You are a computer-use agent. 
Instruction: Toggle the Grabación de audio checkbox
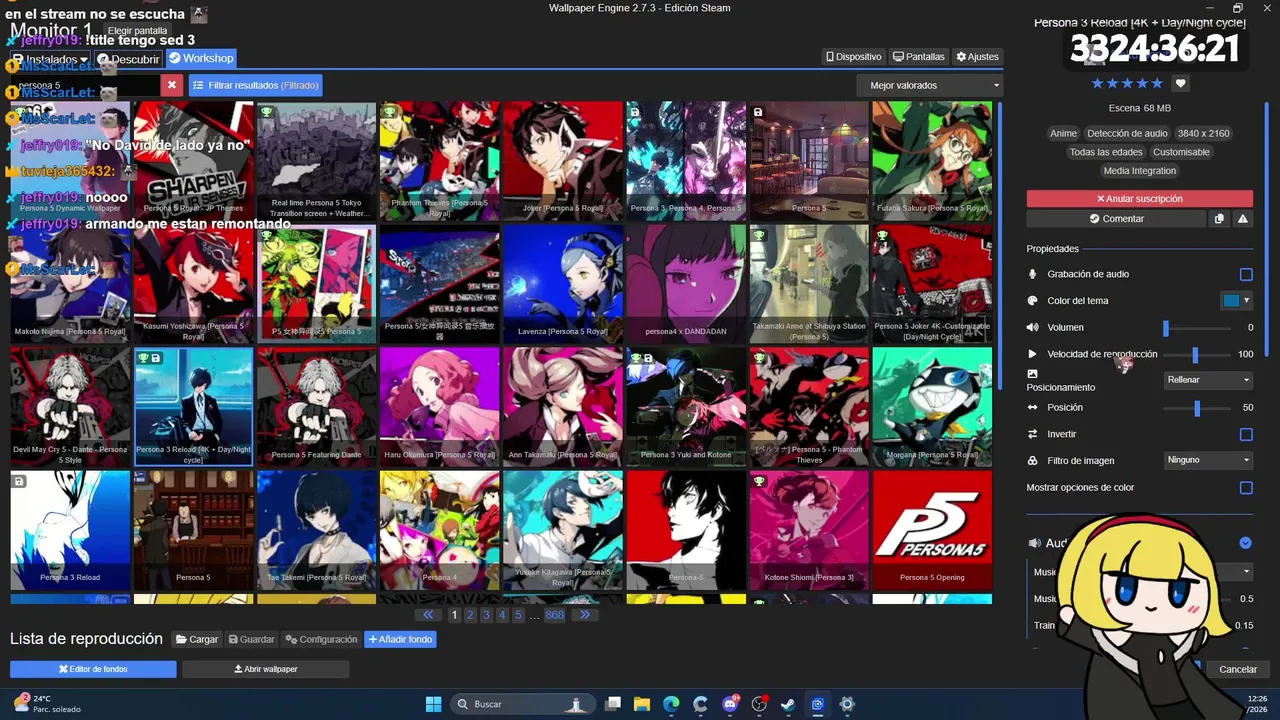pyautogui.click(x=1246, y=274)
